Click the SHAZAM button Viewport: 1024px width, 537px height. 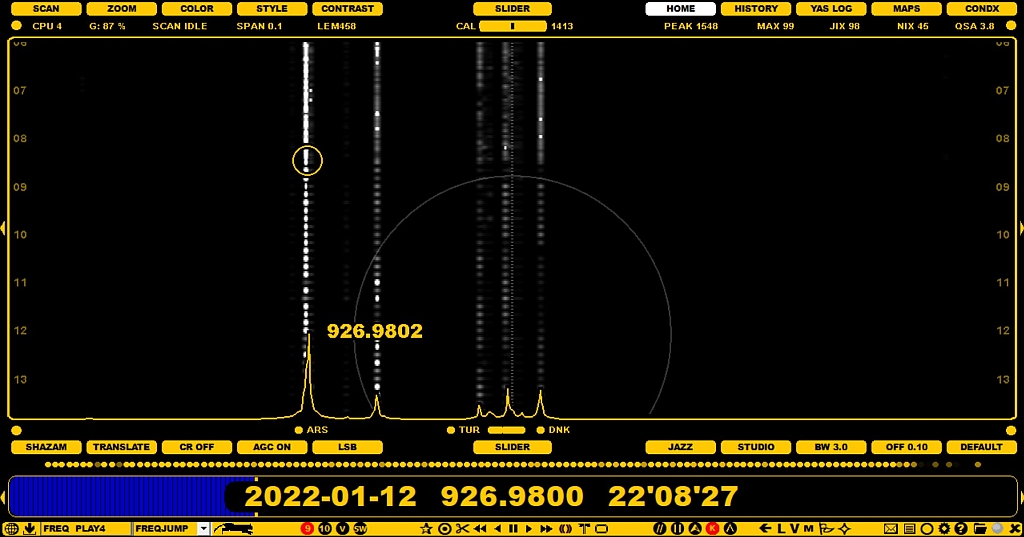point(46,447)
